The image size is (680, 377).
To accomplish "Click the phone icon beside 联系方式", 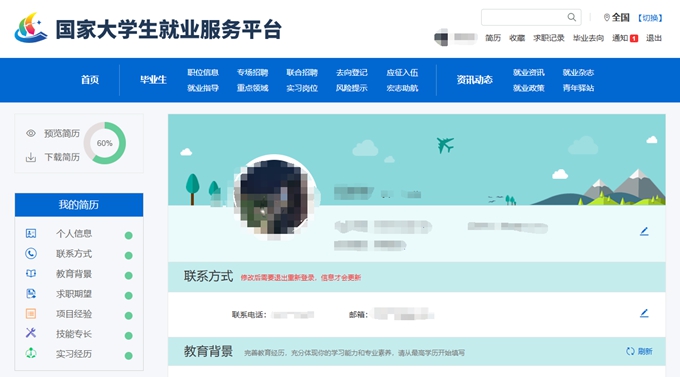I will 31,253.
